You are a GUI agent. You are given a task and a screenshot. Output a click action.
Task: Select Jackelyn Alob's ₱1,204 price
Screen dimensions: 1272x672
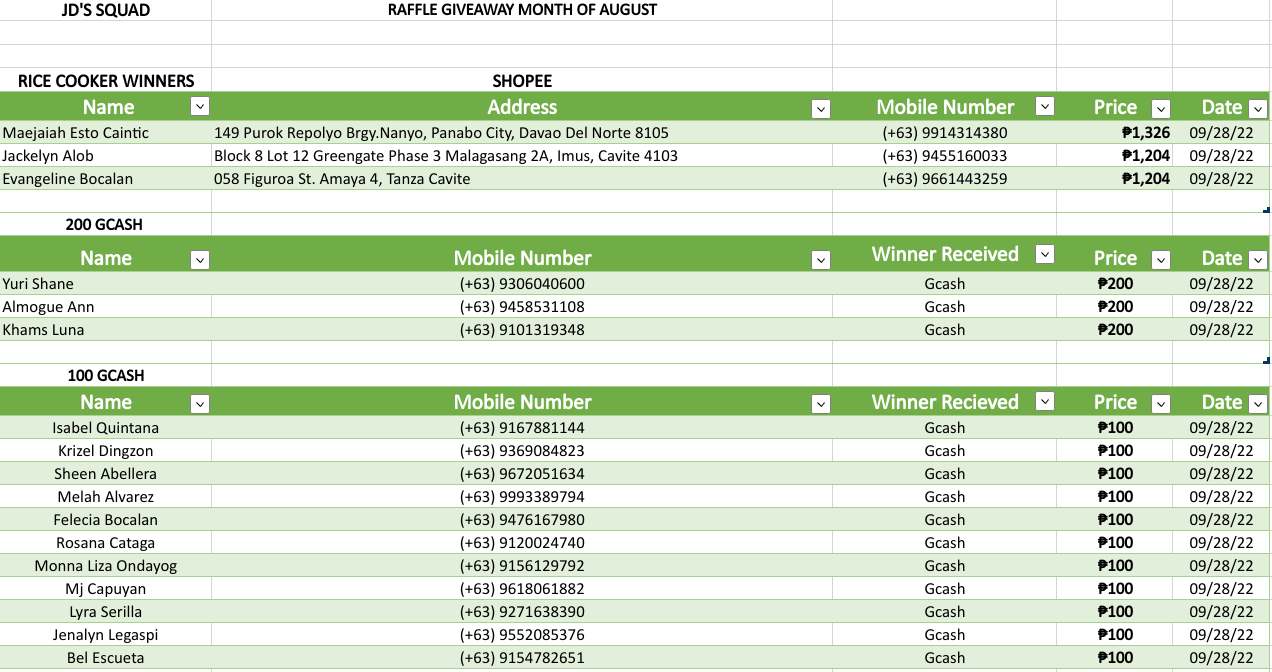1146,156
